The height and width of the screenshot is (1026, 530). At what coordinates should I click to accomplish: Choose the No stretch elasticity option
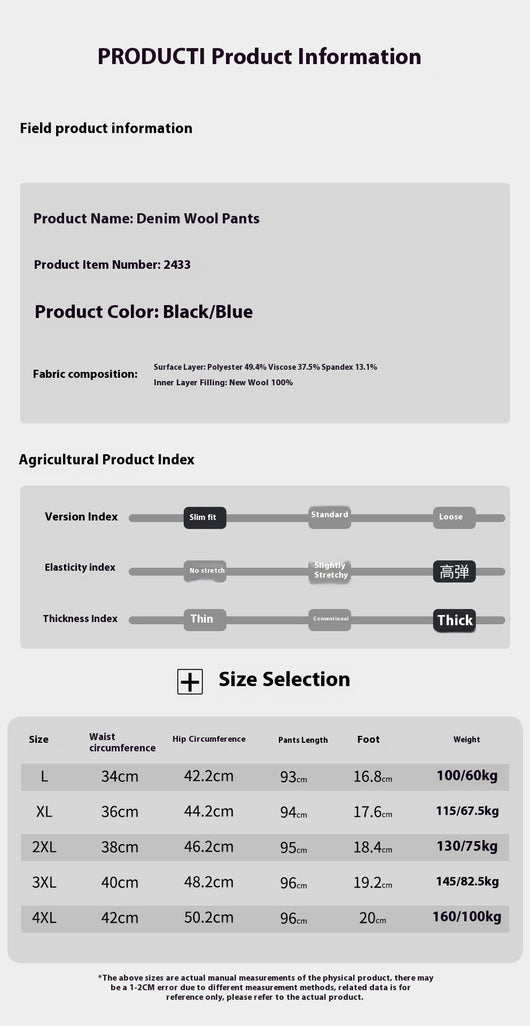205,571
